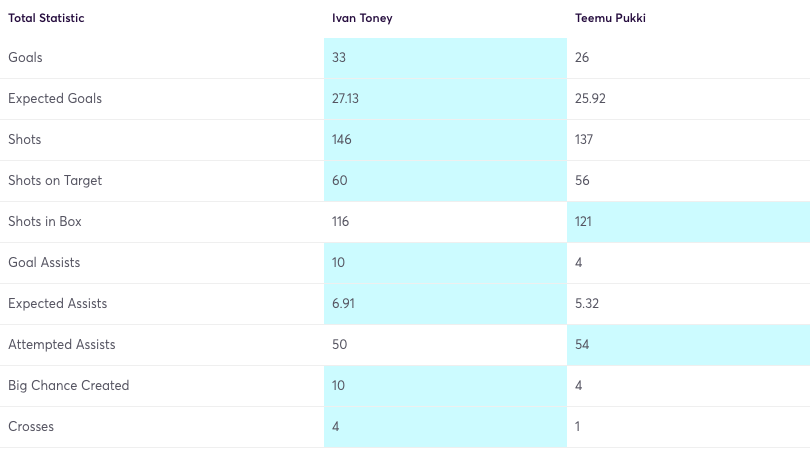Click Teemu Pukki's Goals value 26
This screenshot has height=450, width=811.
583,58
